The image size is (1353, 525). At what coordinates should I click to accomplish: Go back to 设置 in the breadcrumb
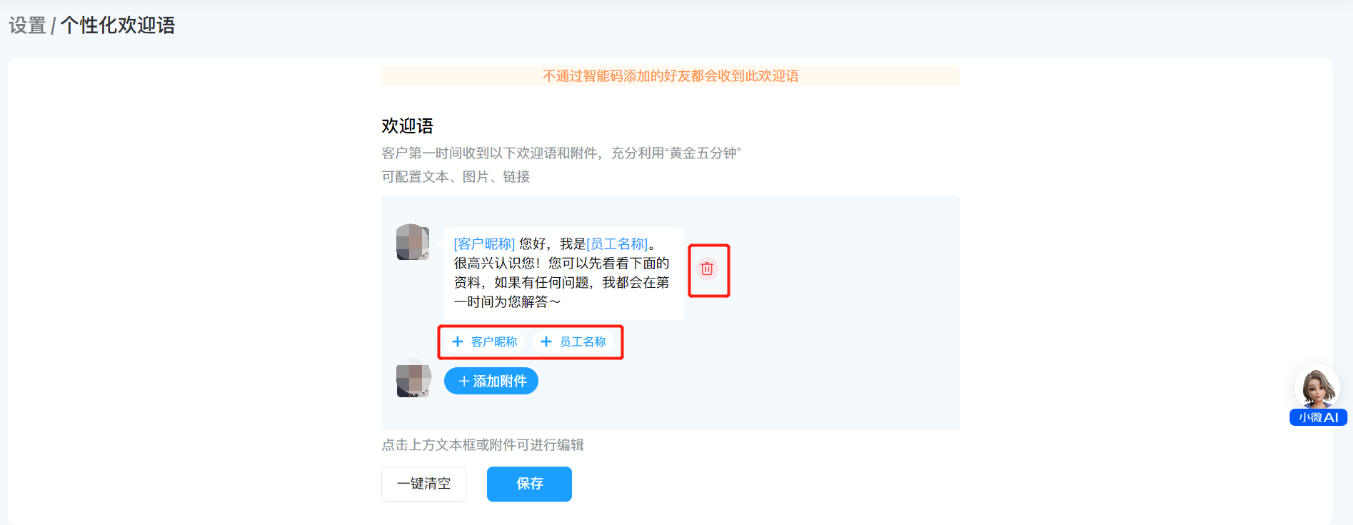27,26
